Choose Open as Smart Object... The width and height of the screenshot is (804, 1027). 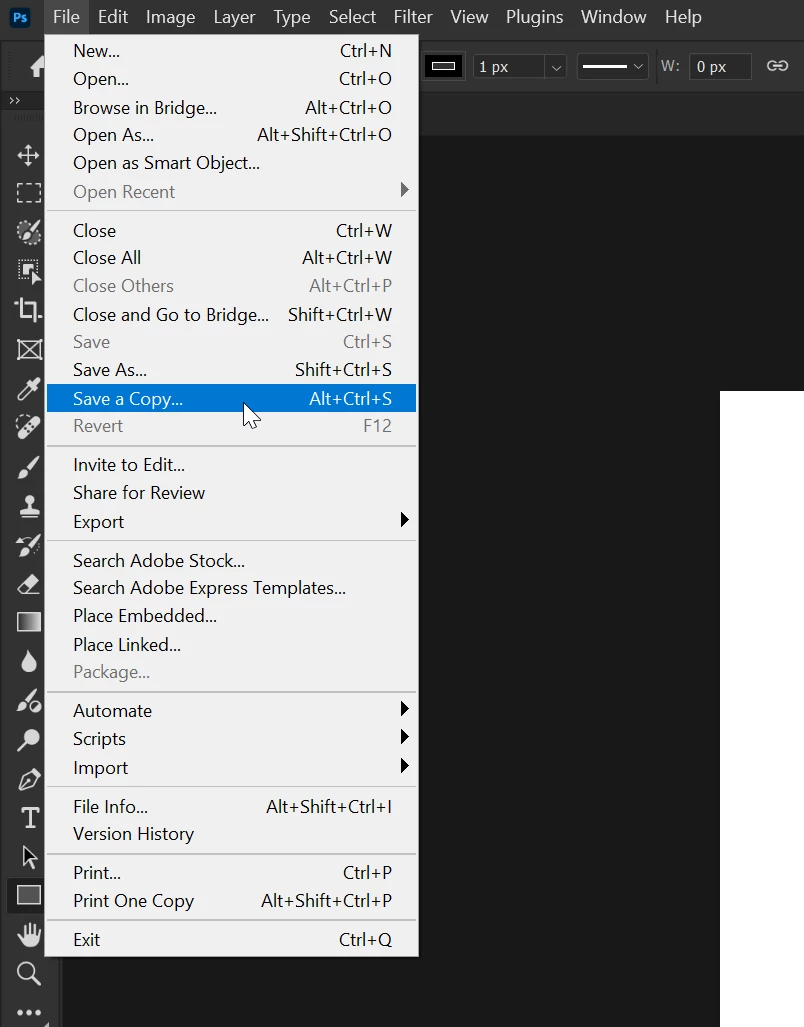pos(232,163)
